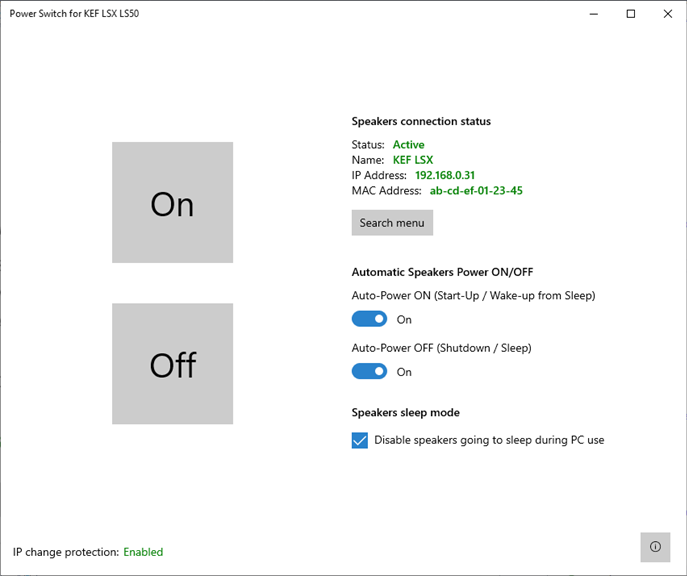This screenshot has height=576, width=687.
Task: Toggle the Auto-Power OFF switch
Action: [369, 371]
